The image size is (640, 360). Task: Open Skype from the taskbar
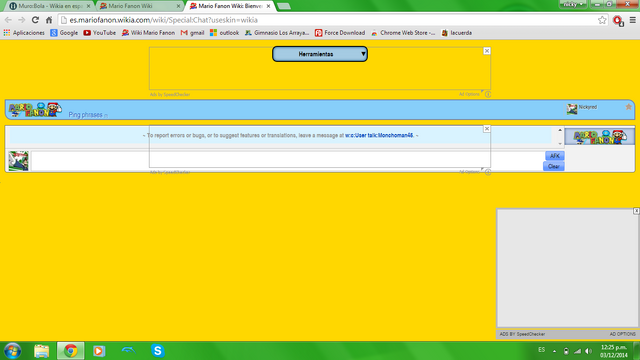click(158, 351)
